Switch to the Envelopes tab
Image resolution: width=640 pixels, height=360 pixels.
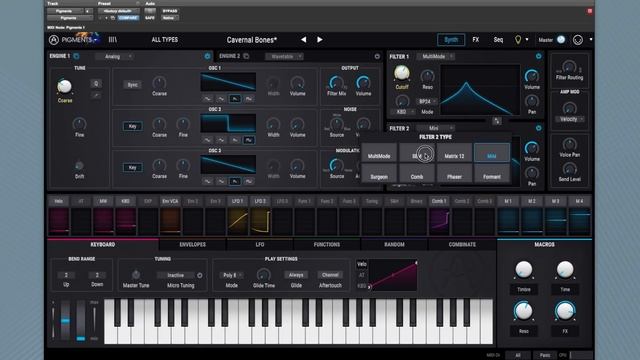(x=192, y=244)
